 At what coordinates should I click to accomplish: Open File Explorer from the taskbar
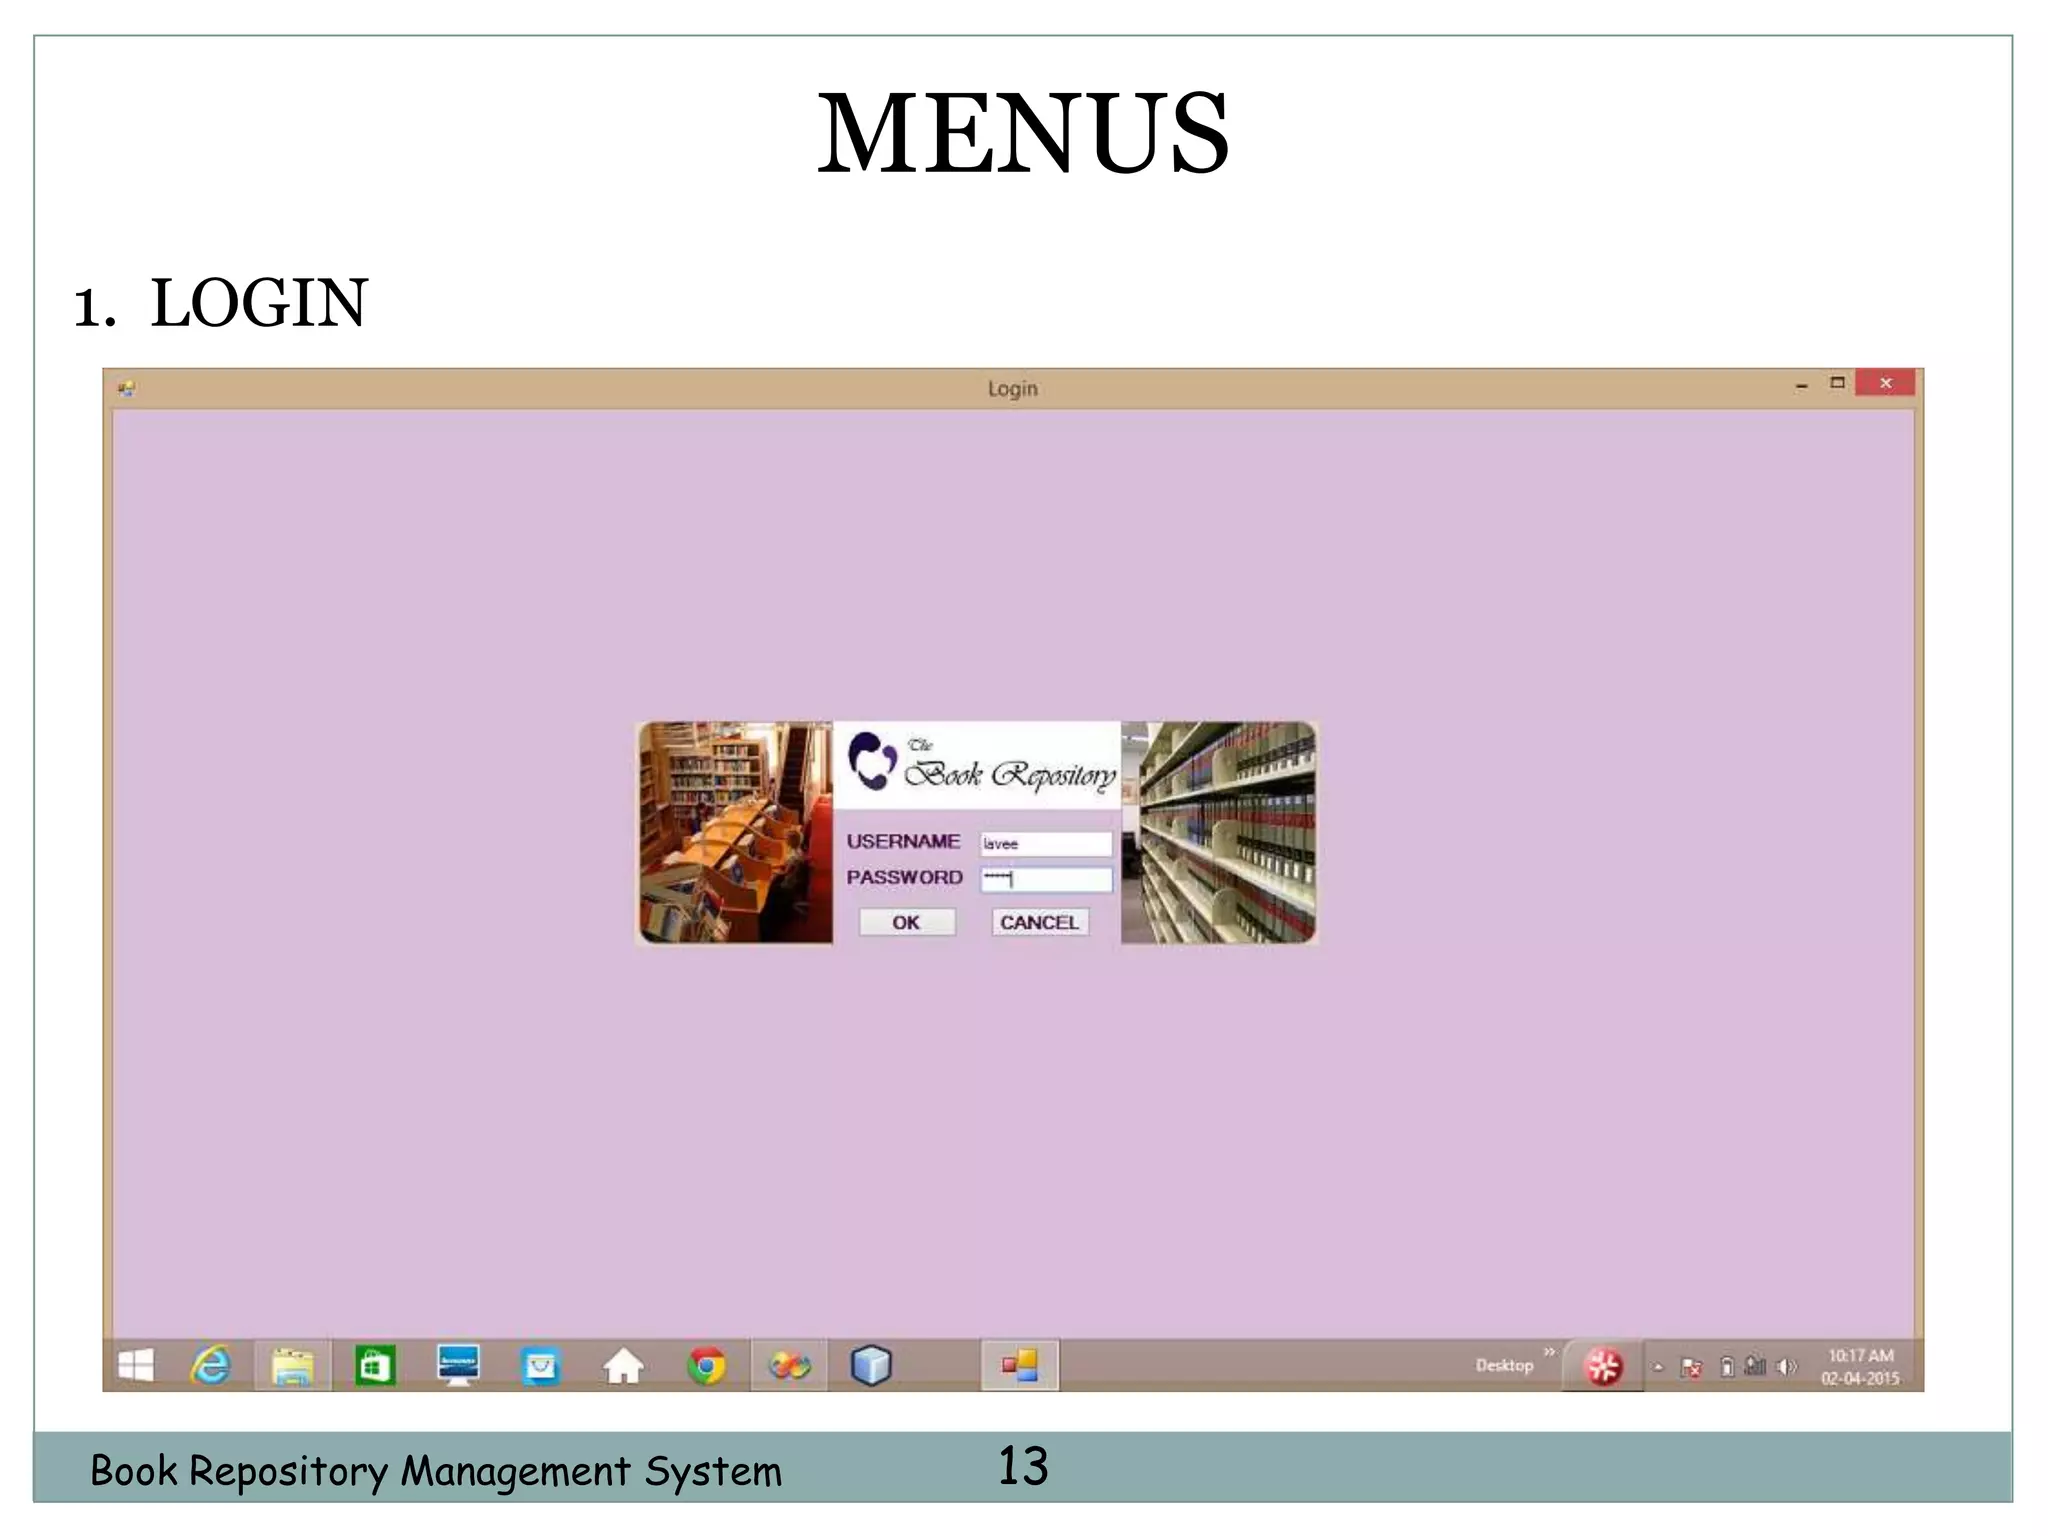point(292,1366)
